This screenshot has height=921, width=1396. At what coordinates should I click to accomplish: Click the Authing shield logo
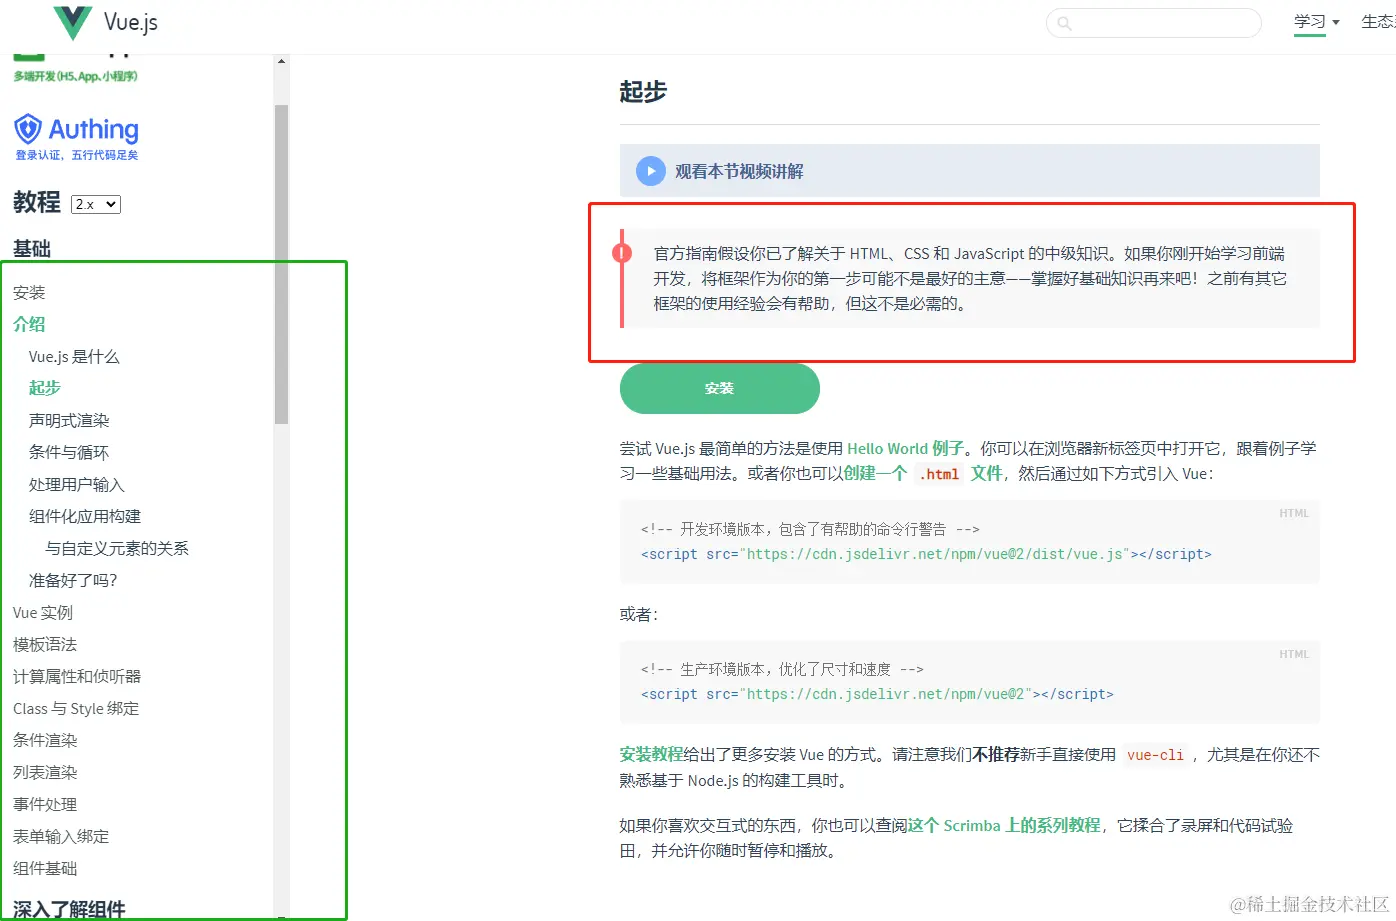click(x=28, y=128)
